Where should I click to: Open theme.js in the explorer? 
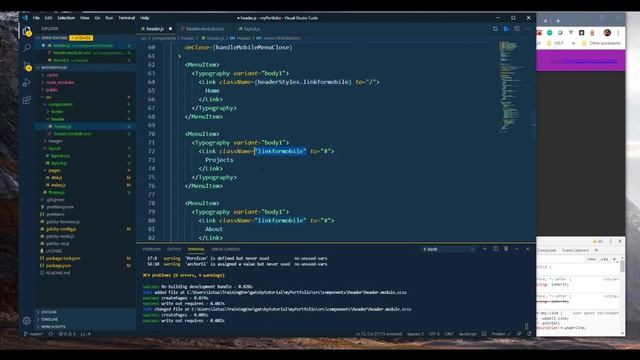(56, 192)
